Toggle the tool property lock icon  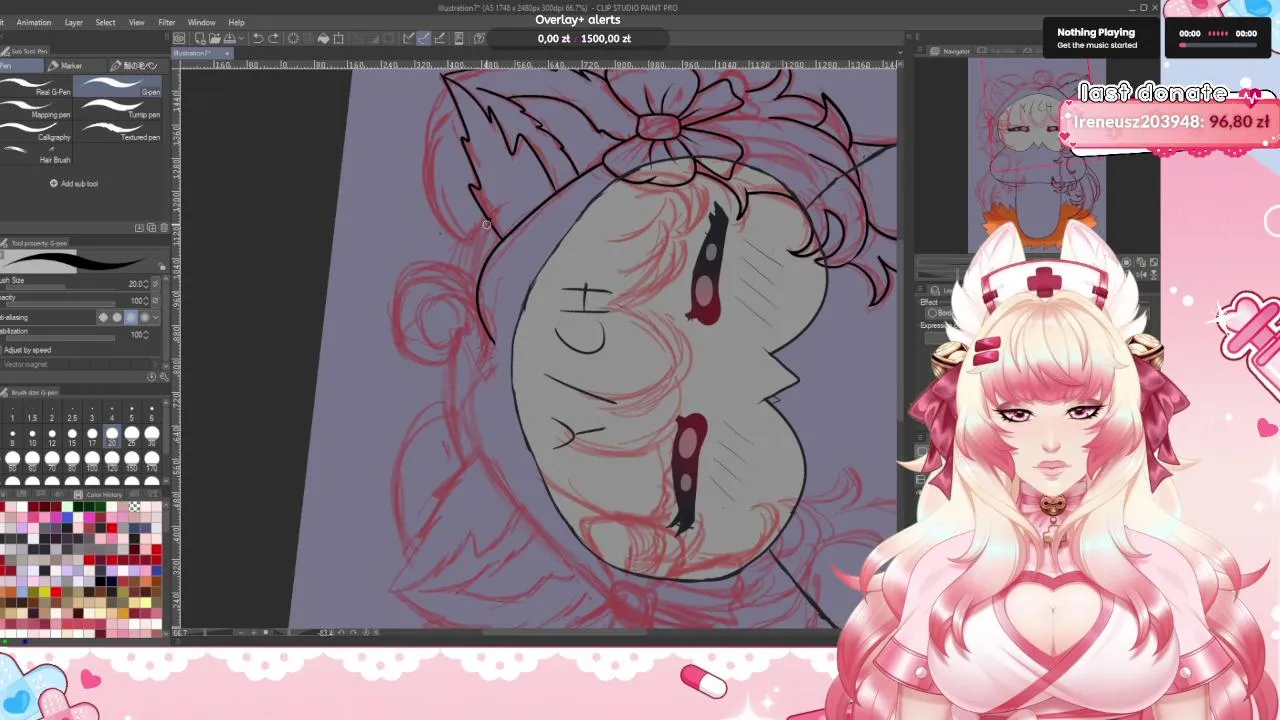click(162, 266)
